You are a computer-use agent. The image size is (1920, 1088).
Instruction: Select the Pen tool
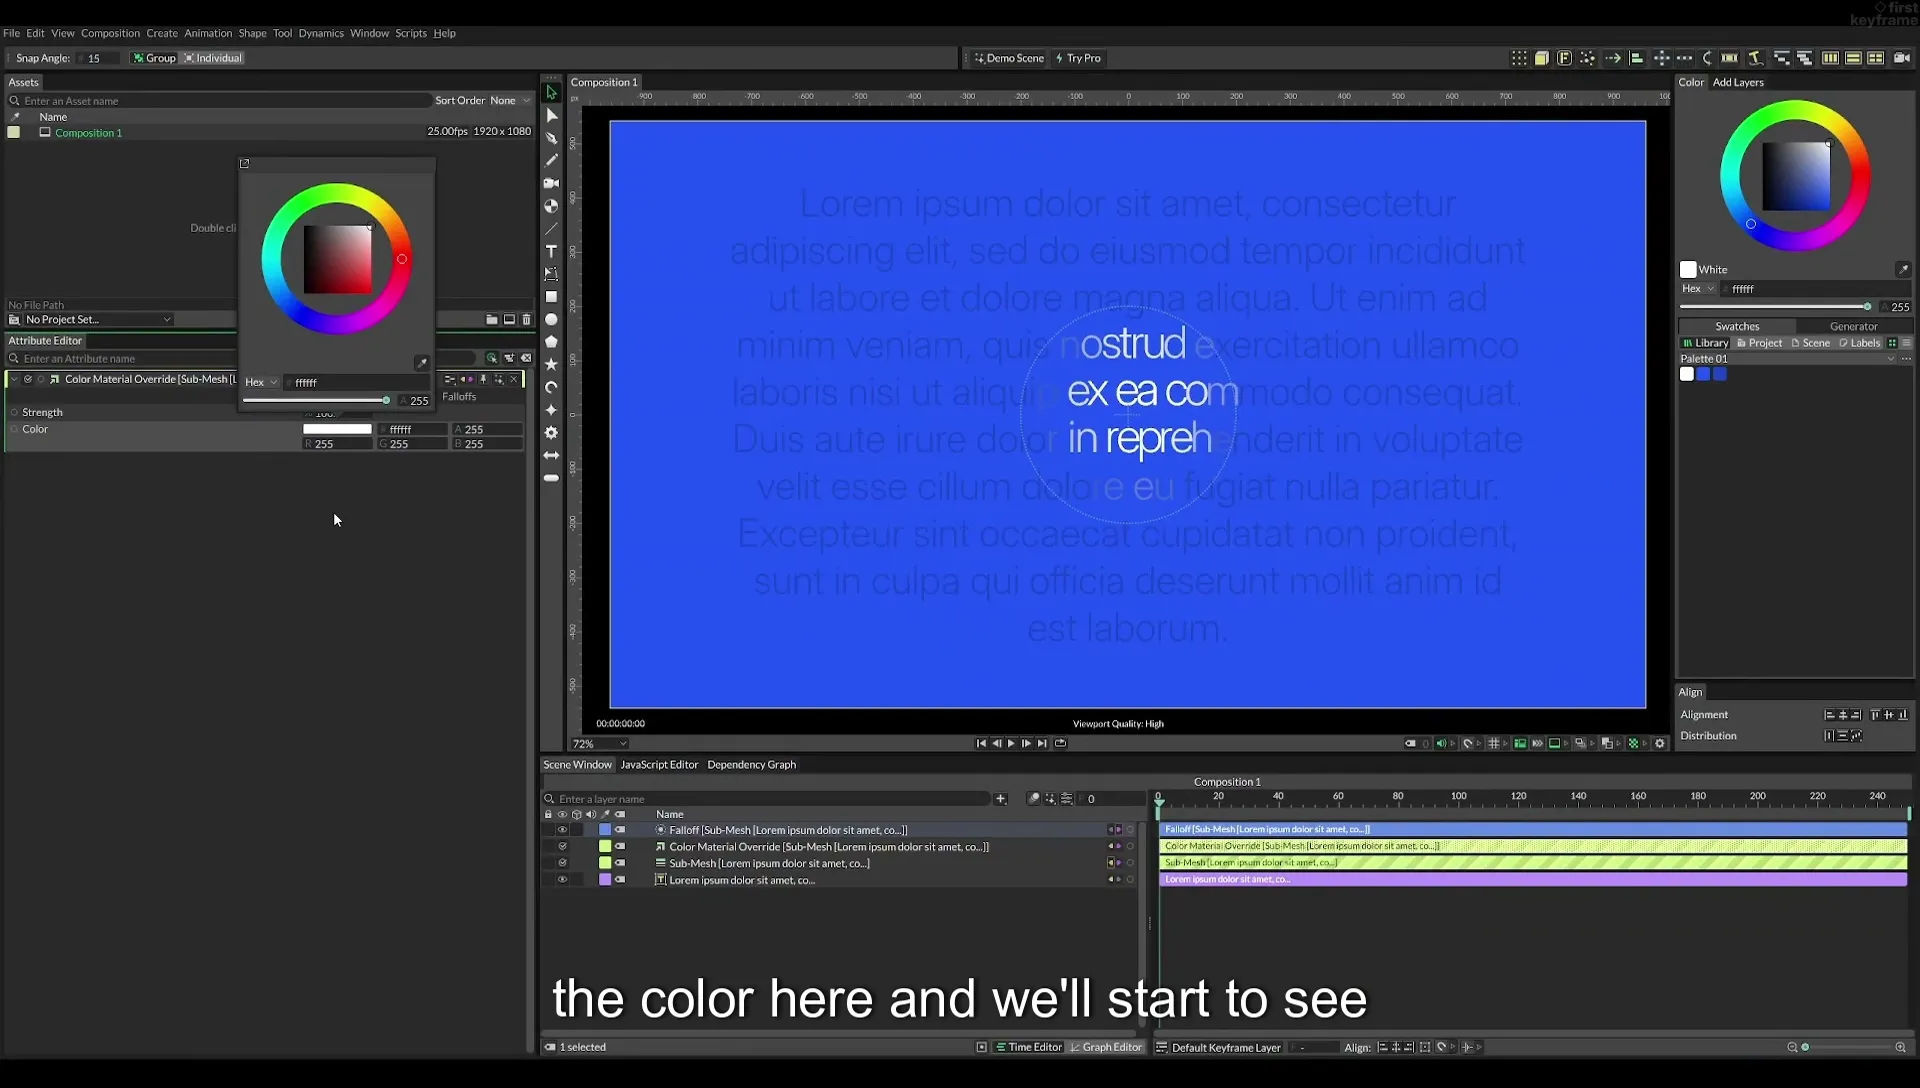(x=551, y=138)
